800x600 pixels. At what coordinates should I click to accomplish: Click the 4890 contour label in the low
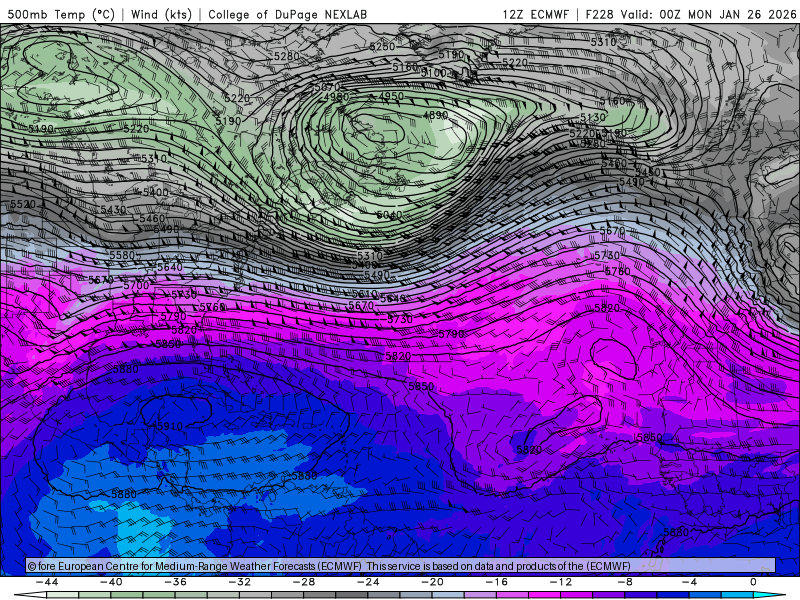tap(435, 115)
